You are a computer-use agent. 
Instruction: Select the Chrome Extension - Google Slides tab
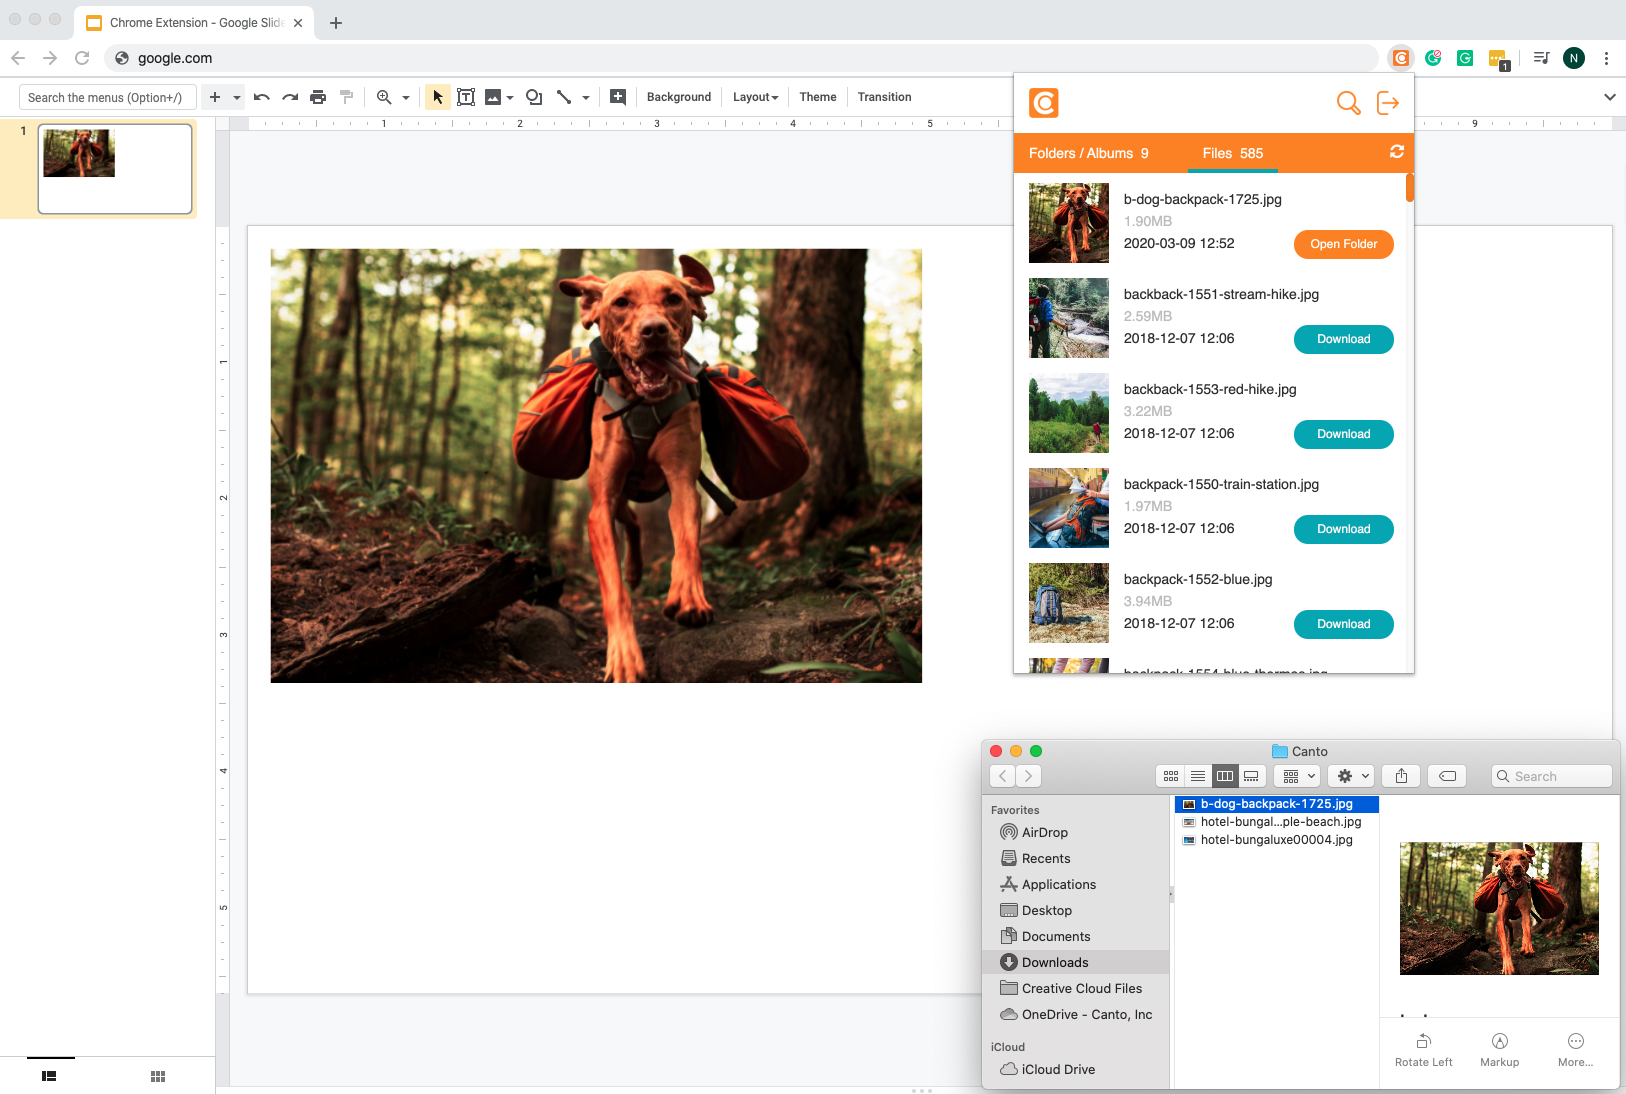[x=193, y=22]
